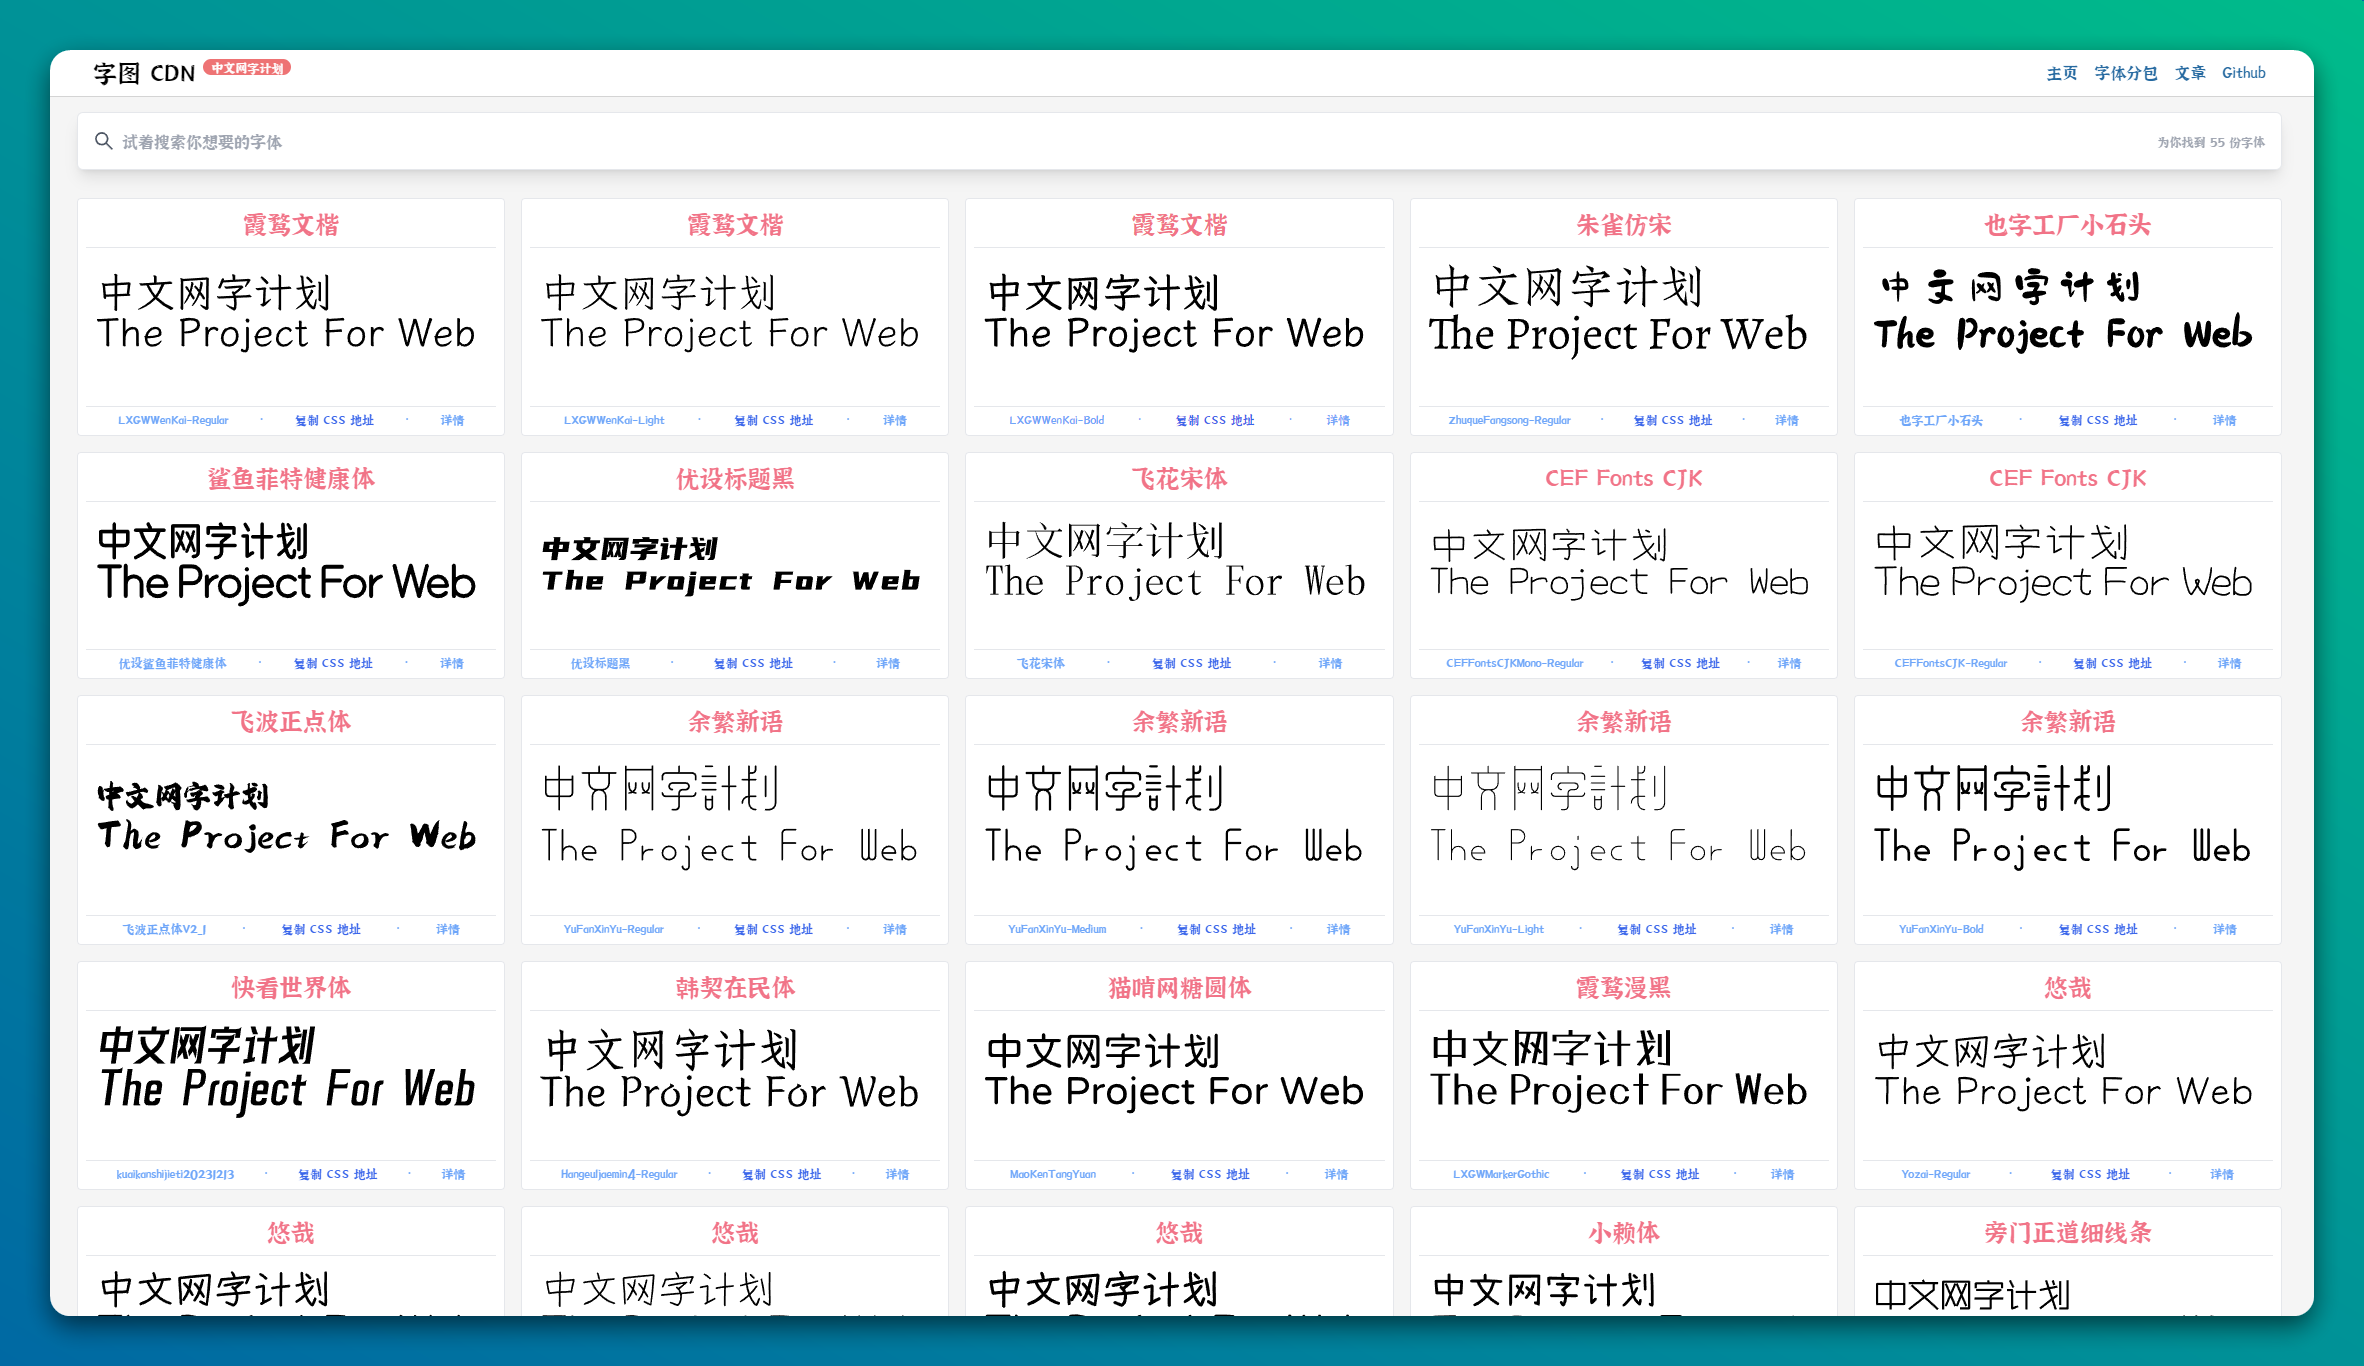2364x1366 pixels.
Task: Click the search magnifier icon
Action: (103, 141)
